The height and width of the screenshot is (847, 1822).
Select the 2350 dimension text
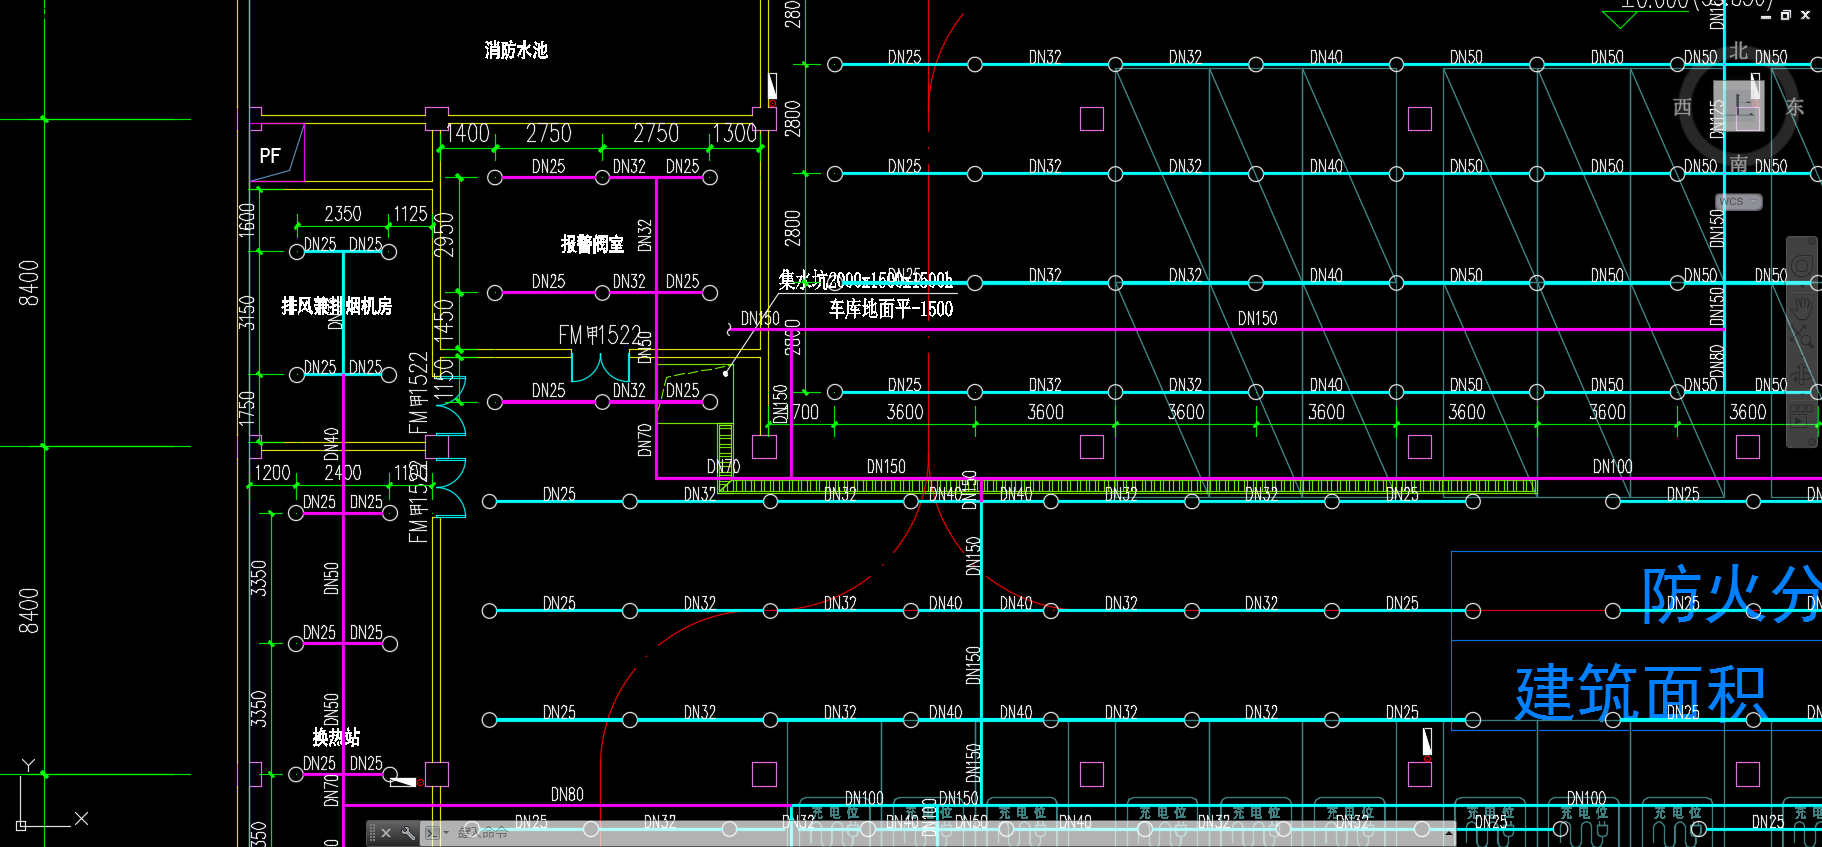coord(343,214)
